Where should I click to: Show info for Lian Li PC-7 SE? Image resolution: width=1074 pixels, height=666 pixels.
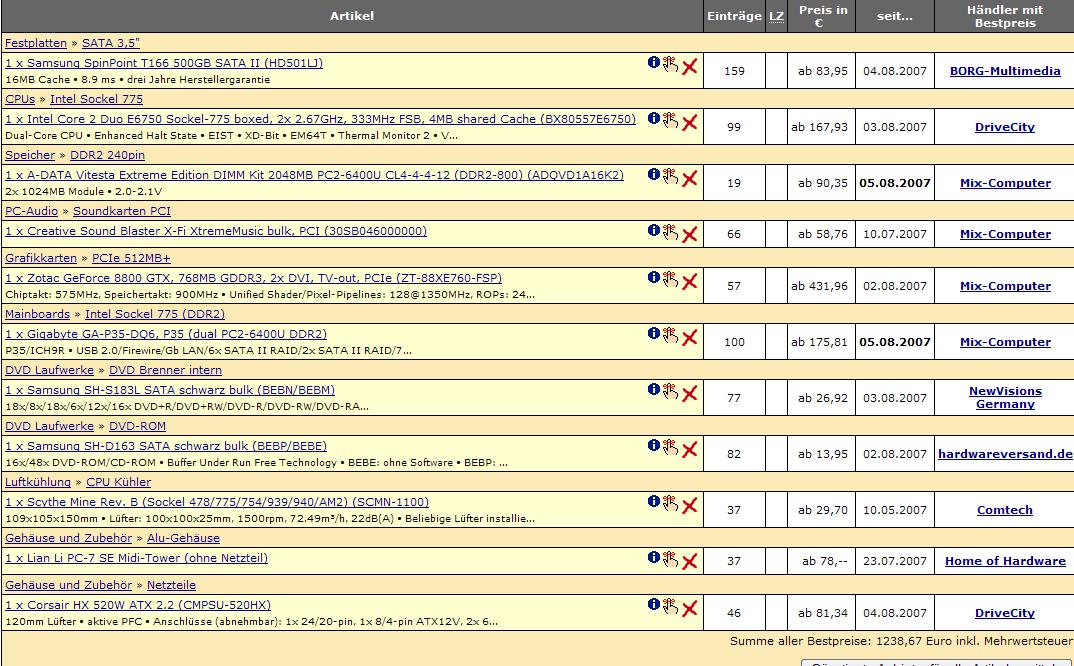tap(653, 558)
